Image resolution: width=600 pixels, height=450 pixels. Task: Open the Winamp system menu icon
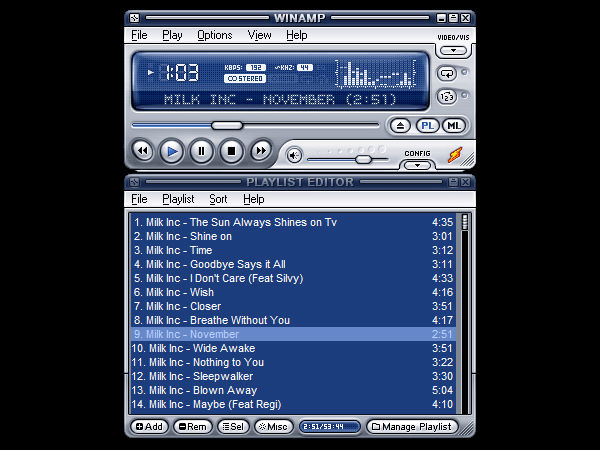point(134,18)
